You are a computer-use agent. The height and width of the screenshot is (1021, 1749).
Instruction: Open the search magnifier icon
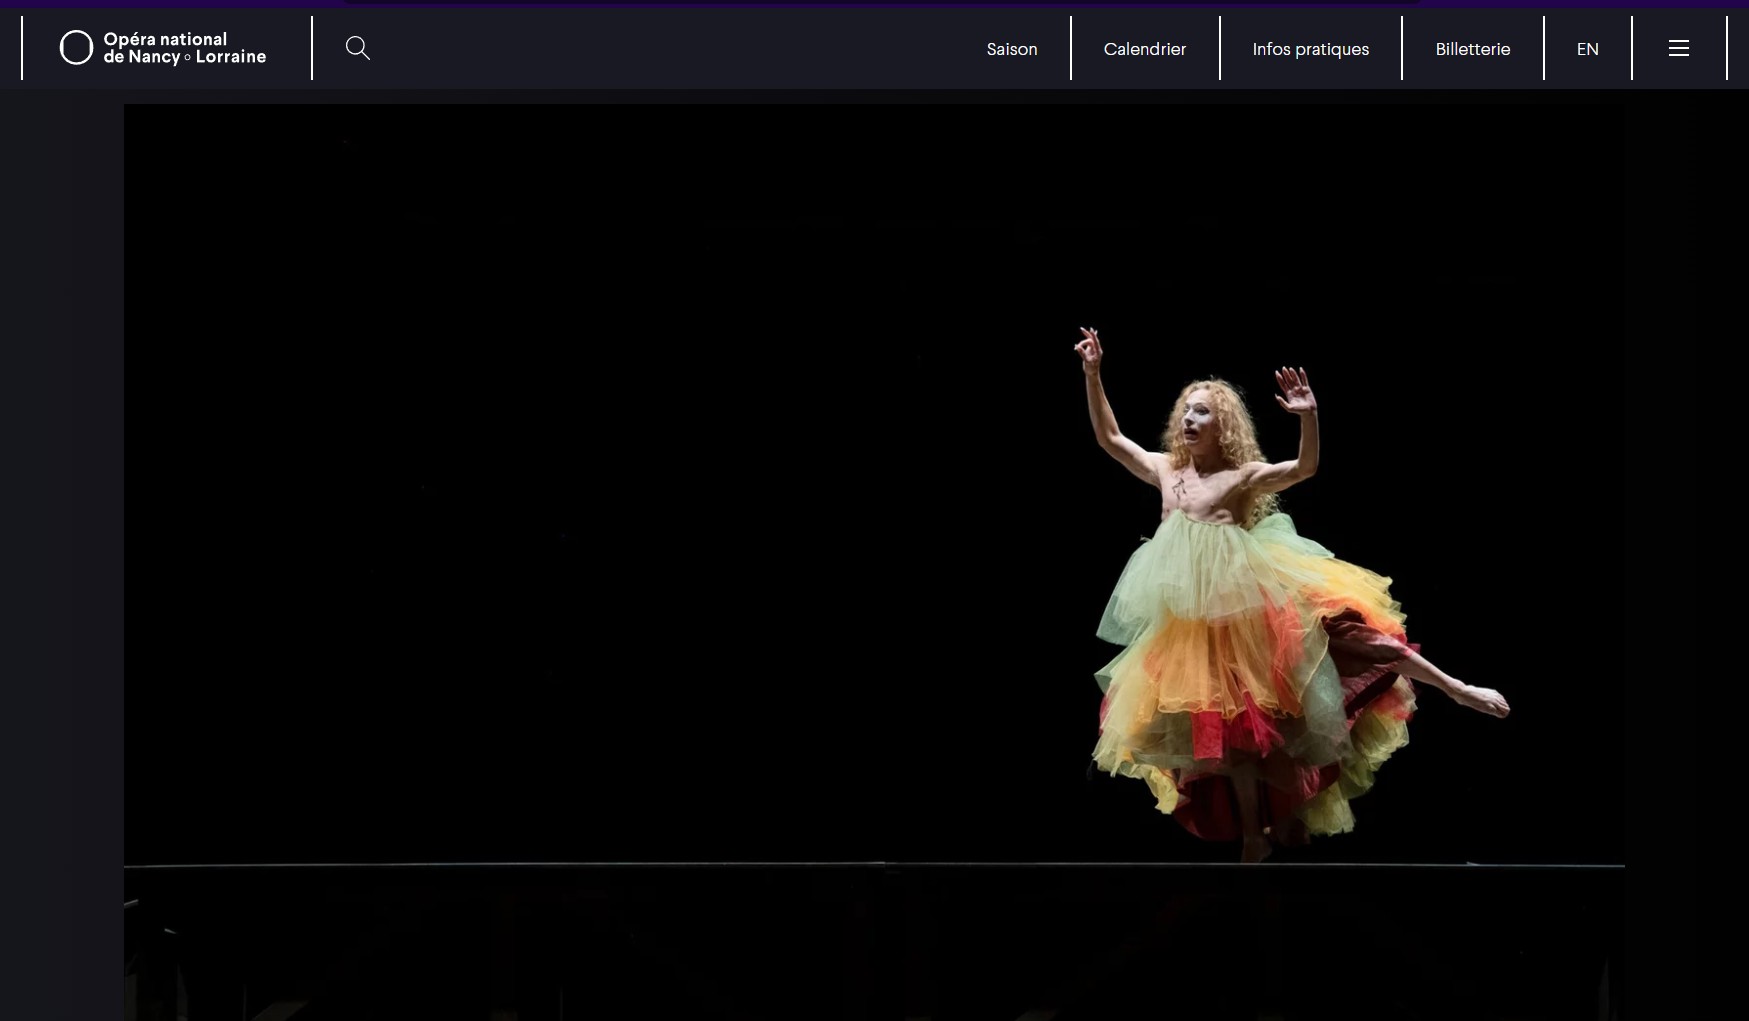click(x=357, y=48)
